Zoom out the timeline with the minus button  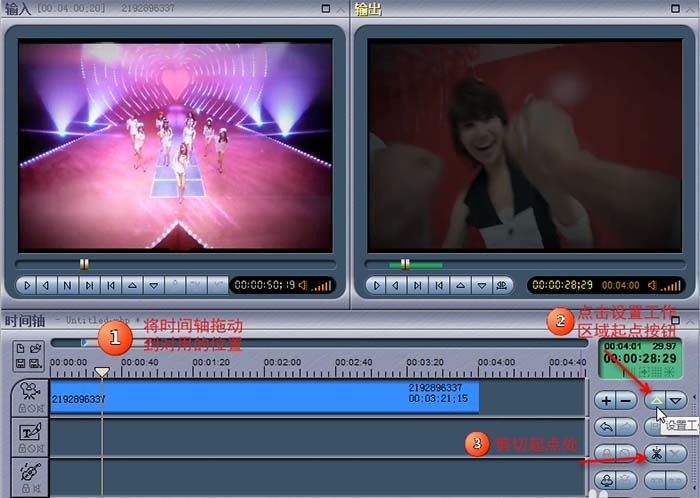625,400
